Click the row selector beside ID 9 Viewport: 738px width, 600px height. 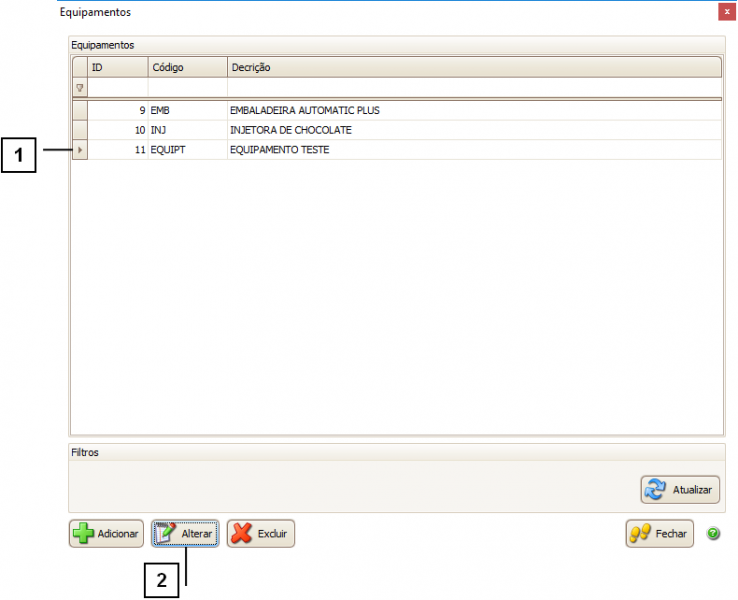point(79,110)
